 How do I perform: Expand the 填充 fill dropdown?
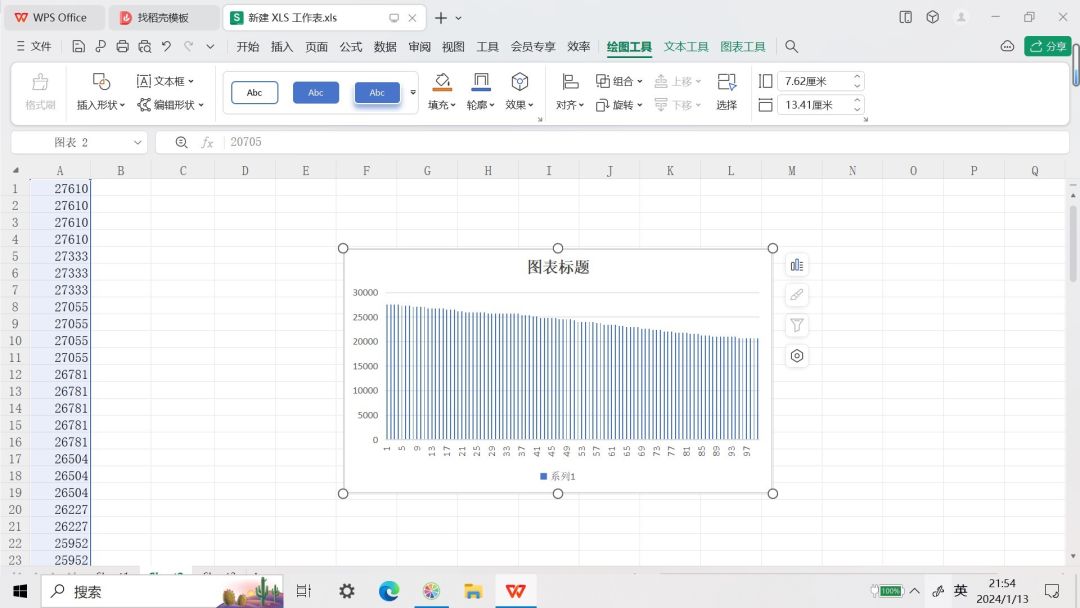(442, 105)
